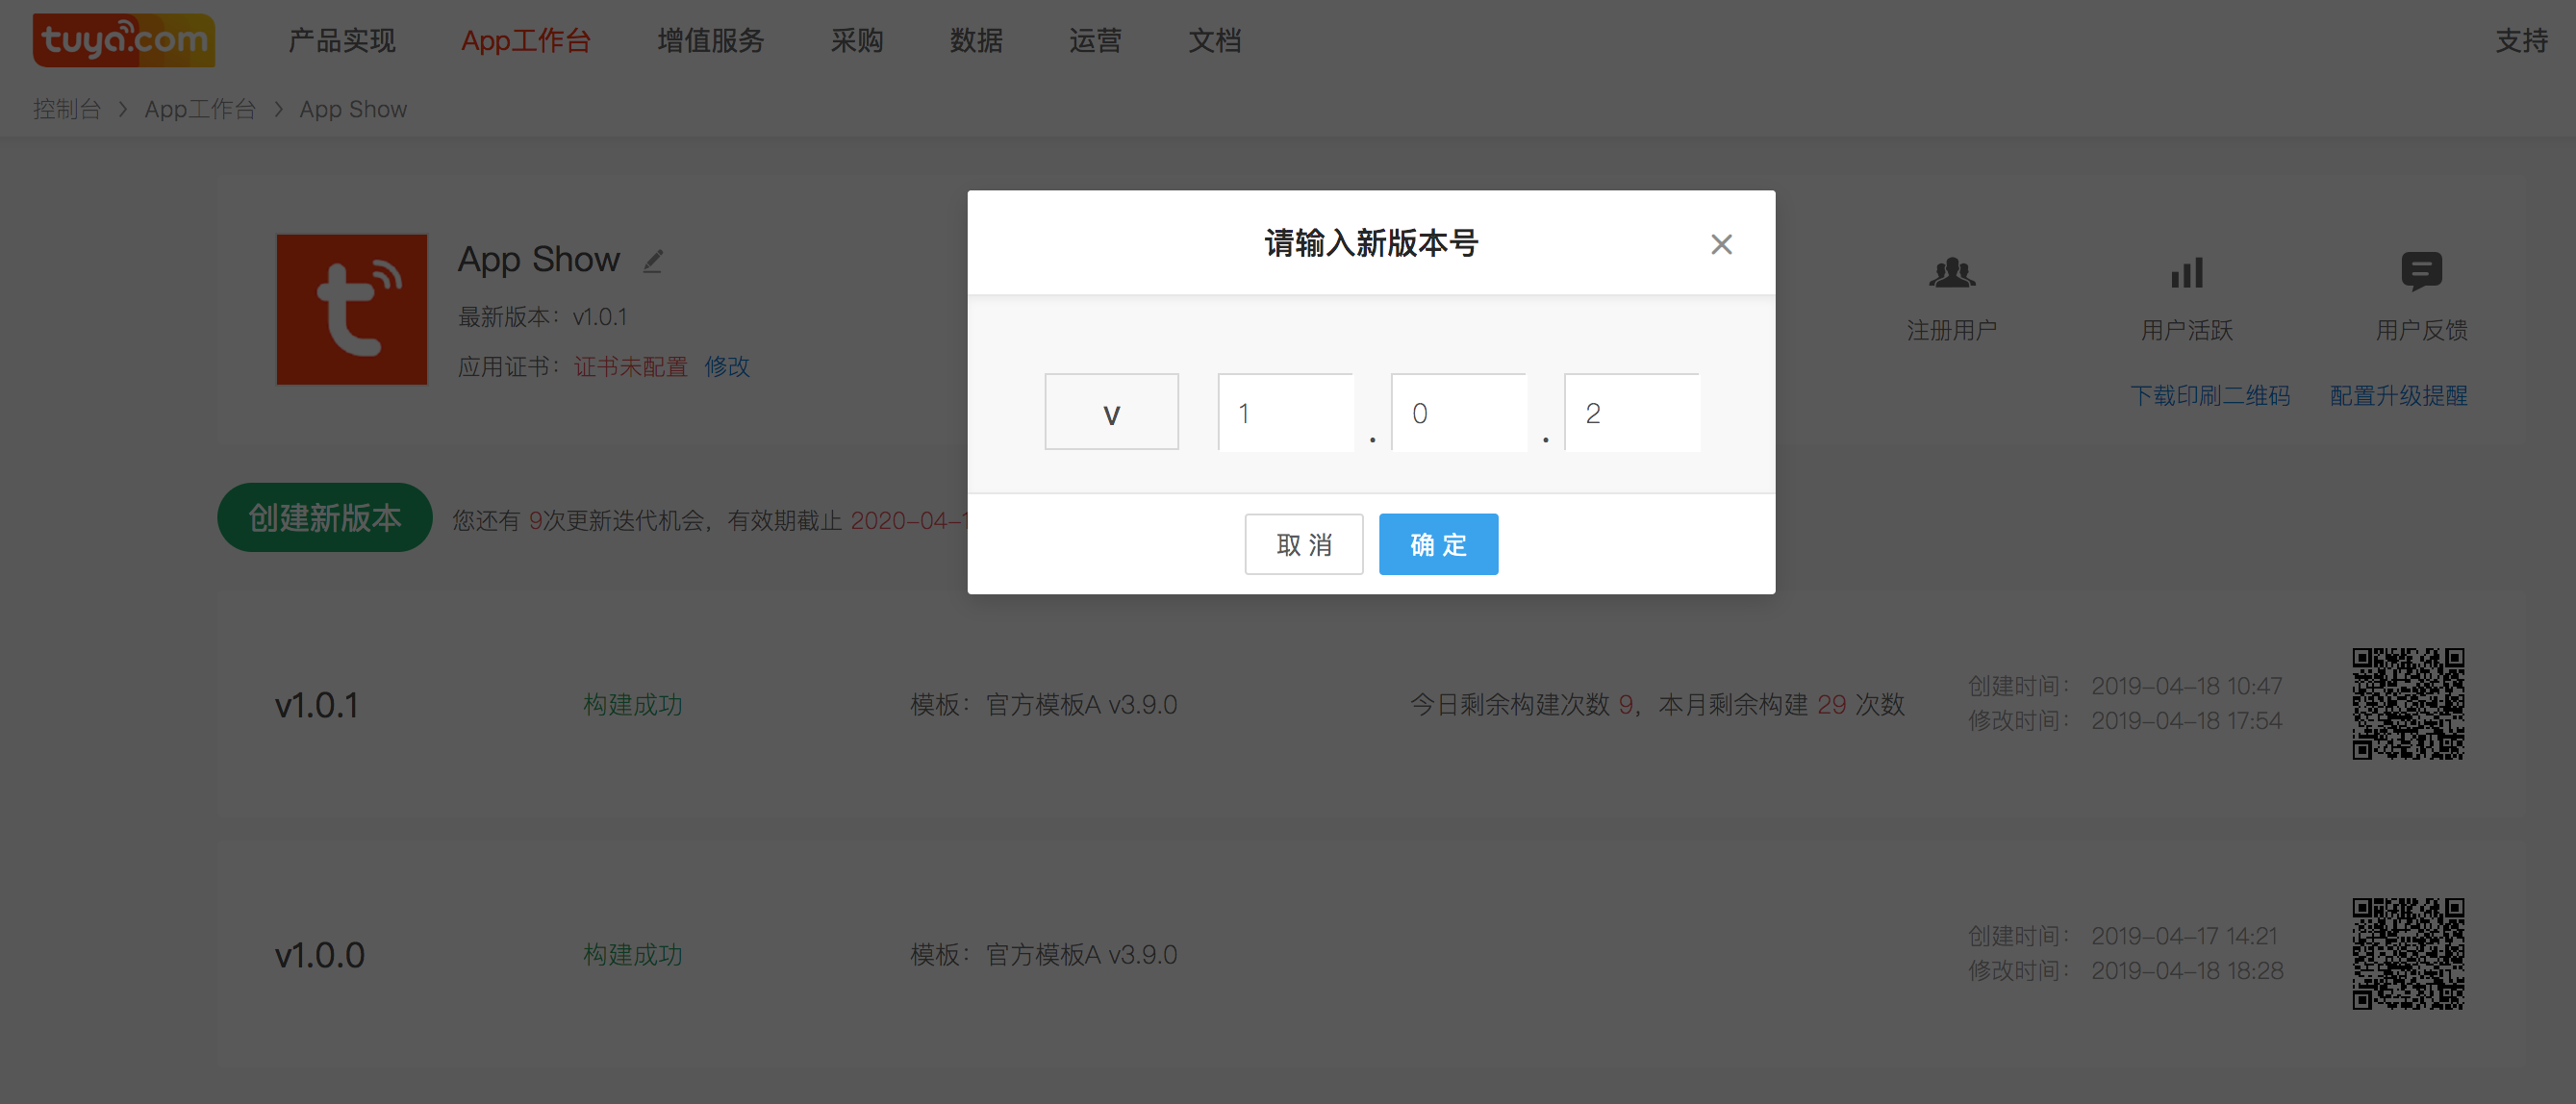Click the App Show title heading

pyautogui.click(x=539, y=260)
